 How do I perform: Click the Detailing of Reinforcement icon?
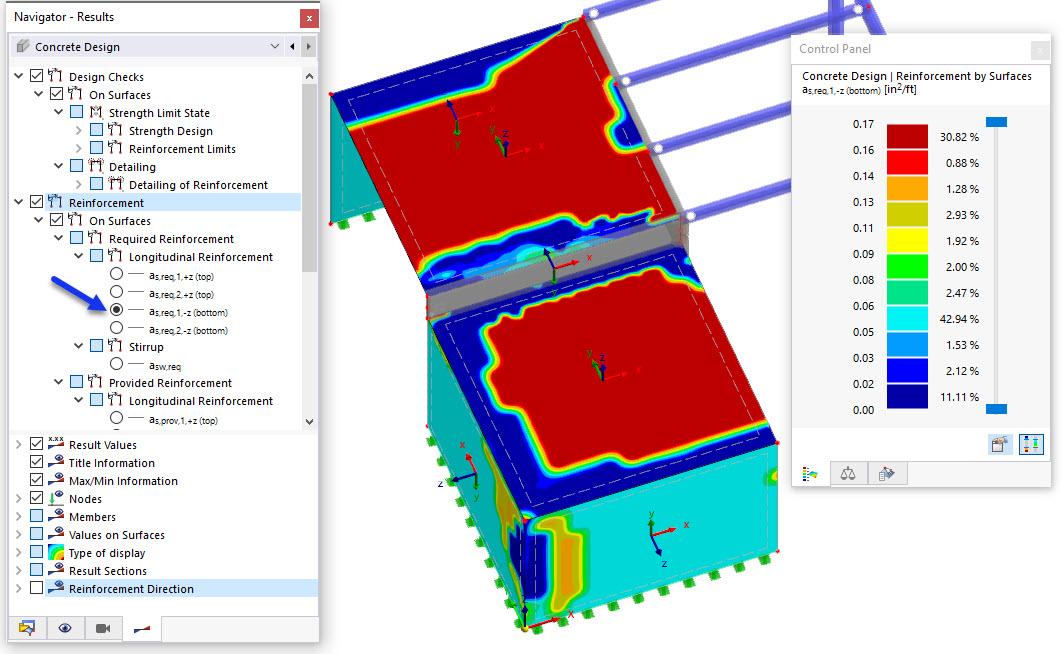pyautogui.click(x=116, y=184)
